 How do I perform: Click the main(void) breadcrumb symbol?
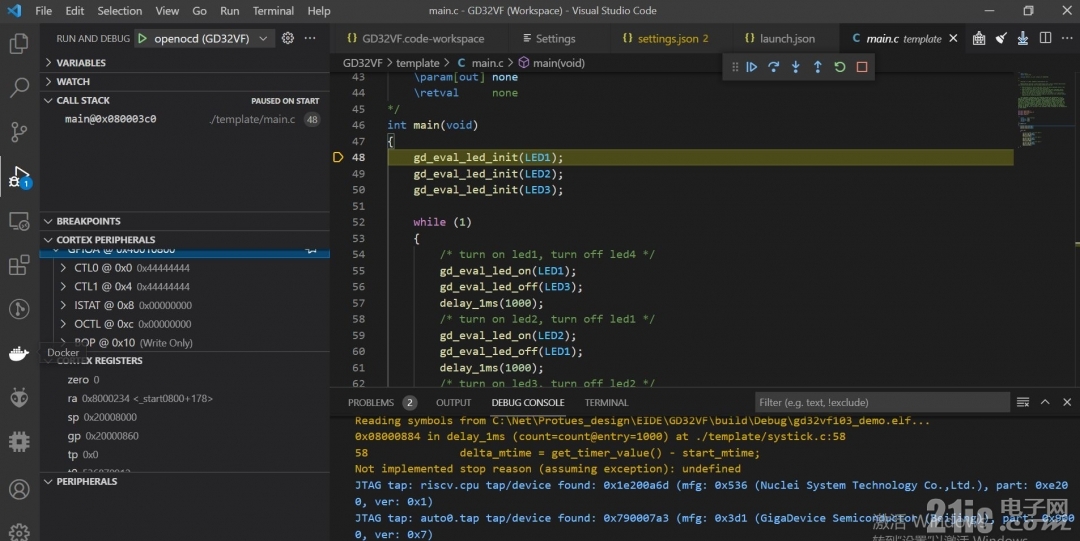coord(559,63)
